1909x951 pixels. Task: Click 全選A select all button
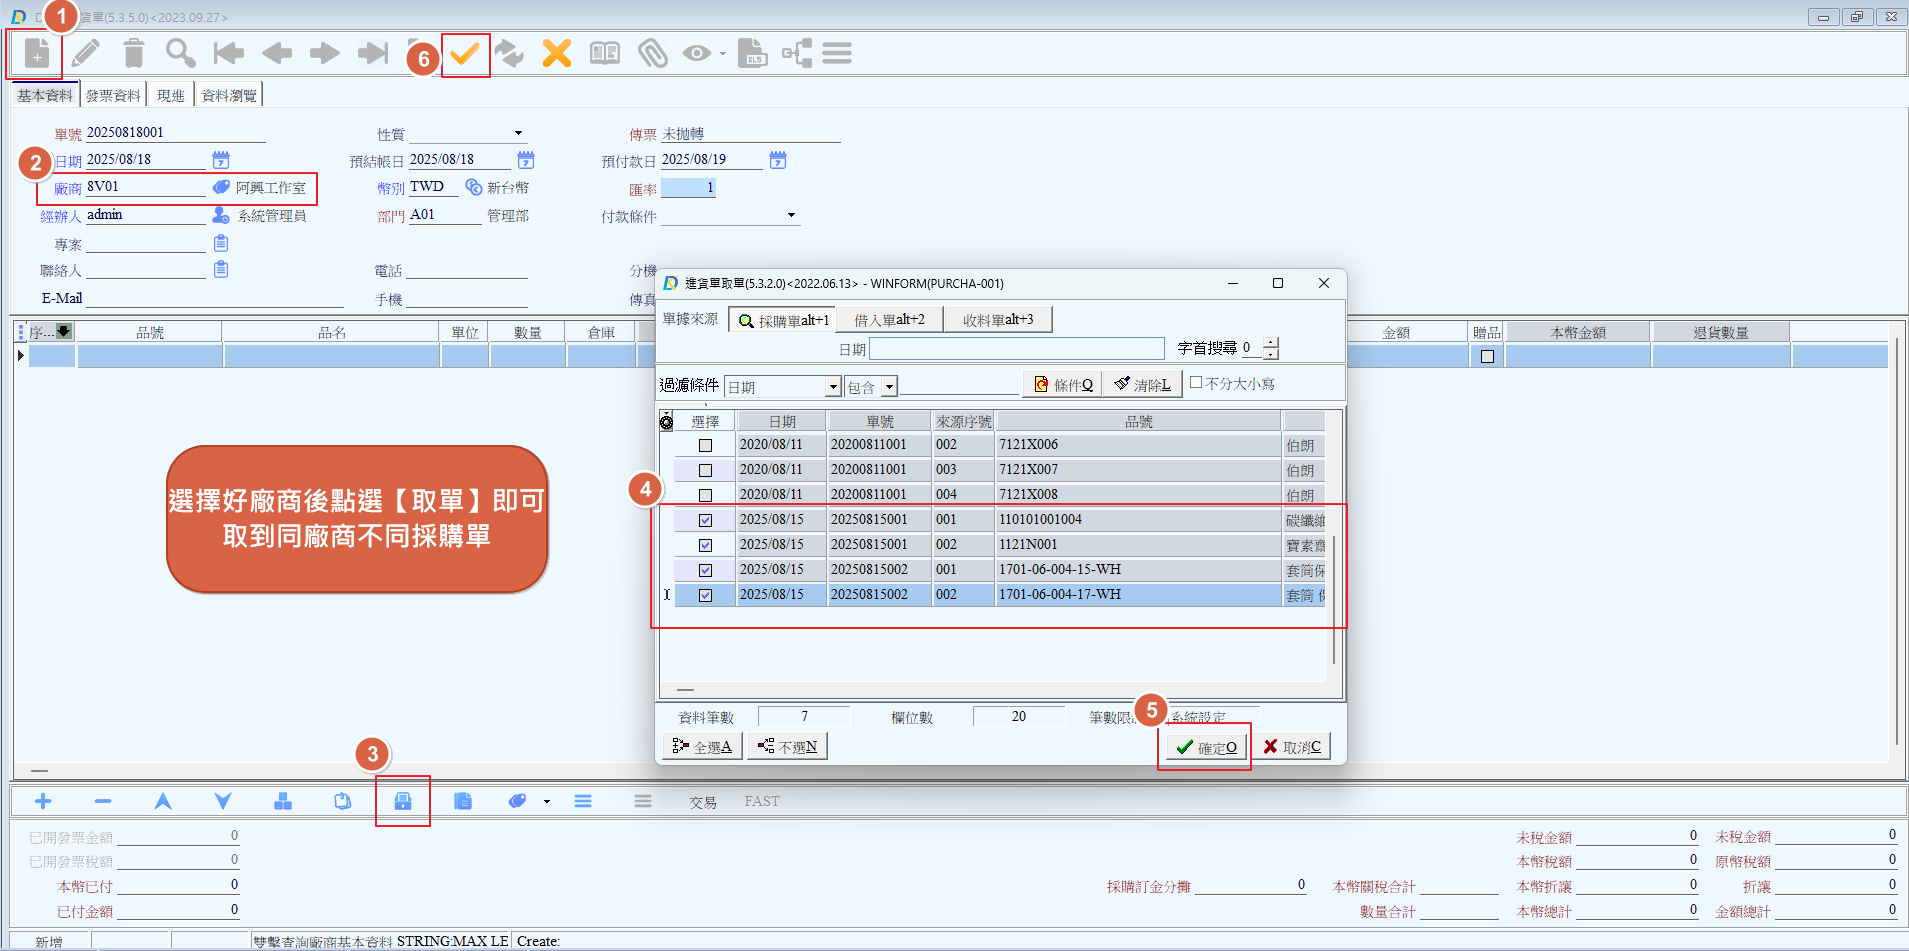coord(702,747)
